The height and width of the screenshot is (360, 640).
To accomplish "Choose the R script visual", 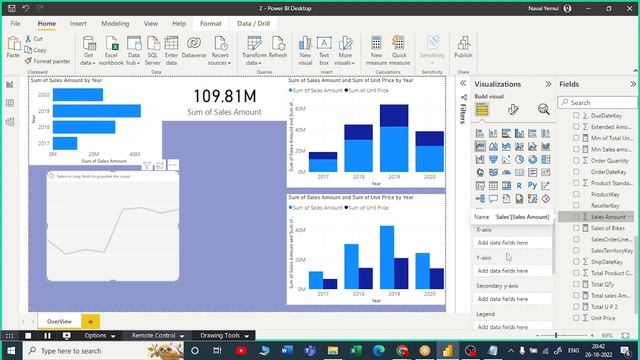I will click(519, 185).
